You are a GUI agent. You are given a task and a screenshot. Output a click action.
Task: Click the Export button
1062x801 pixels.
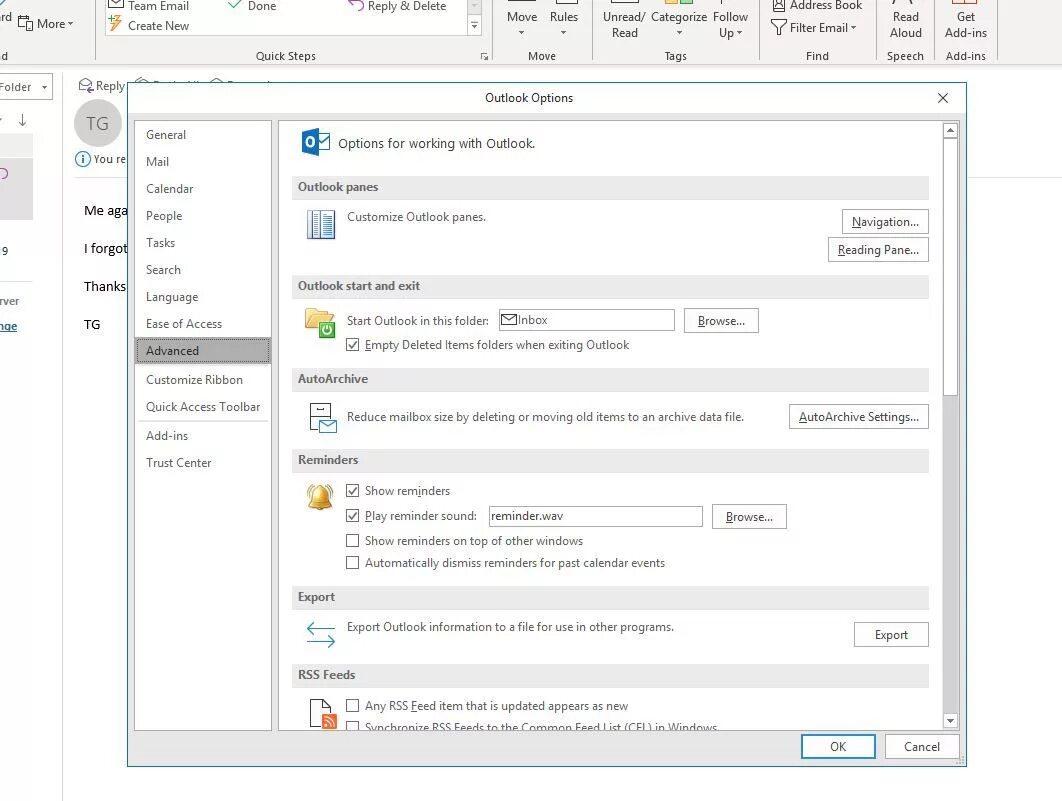coord(891,635)
